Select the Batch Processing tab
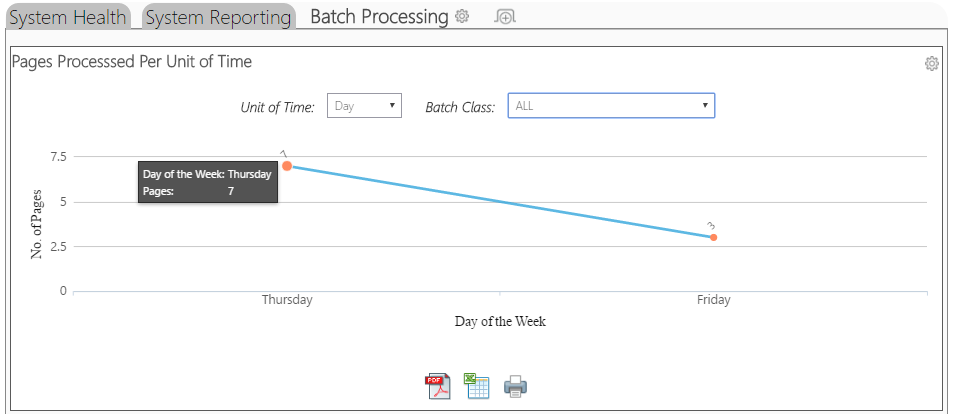This screenshot has width=954, height=414. pyautogui.click(x=379, y=16)
